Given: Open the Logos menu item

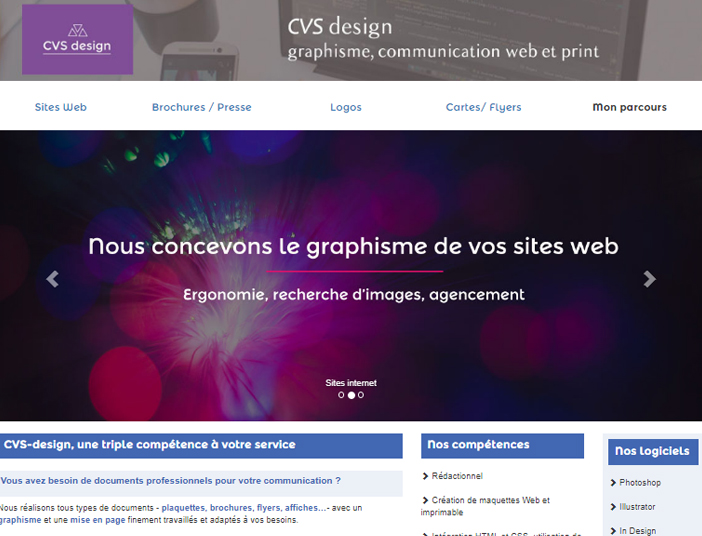Looking at the screenshot, I should (x=346, y=107).
